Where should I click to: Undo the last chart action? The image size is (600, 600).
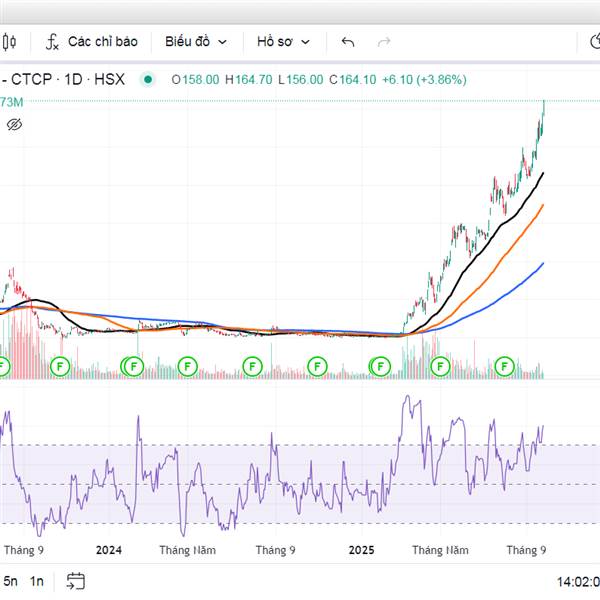[348, 42]
